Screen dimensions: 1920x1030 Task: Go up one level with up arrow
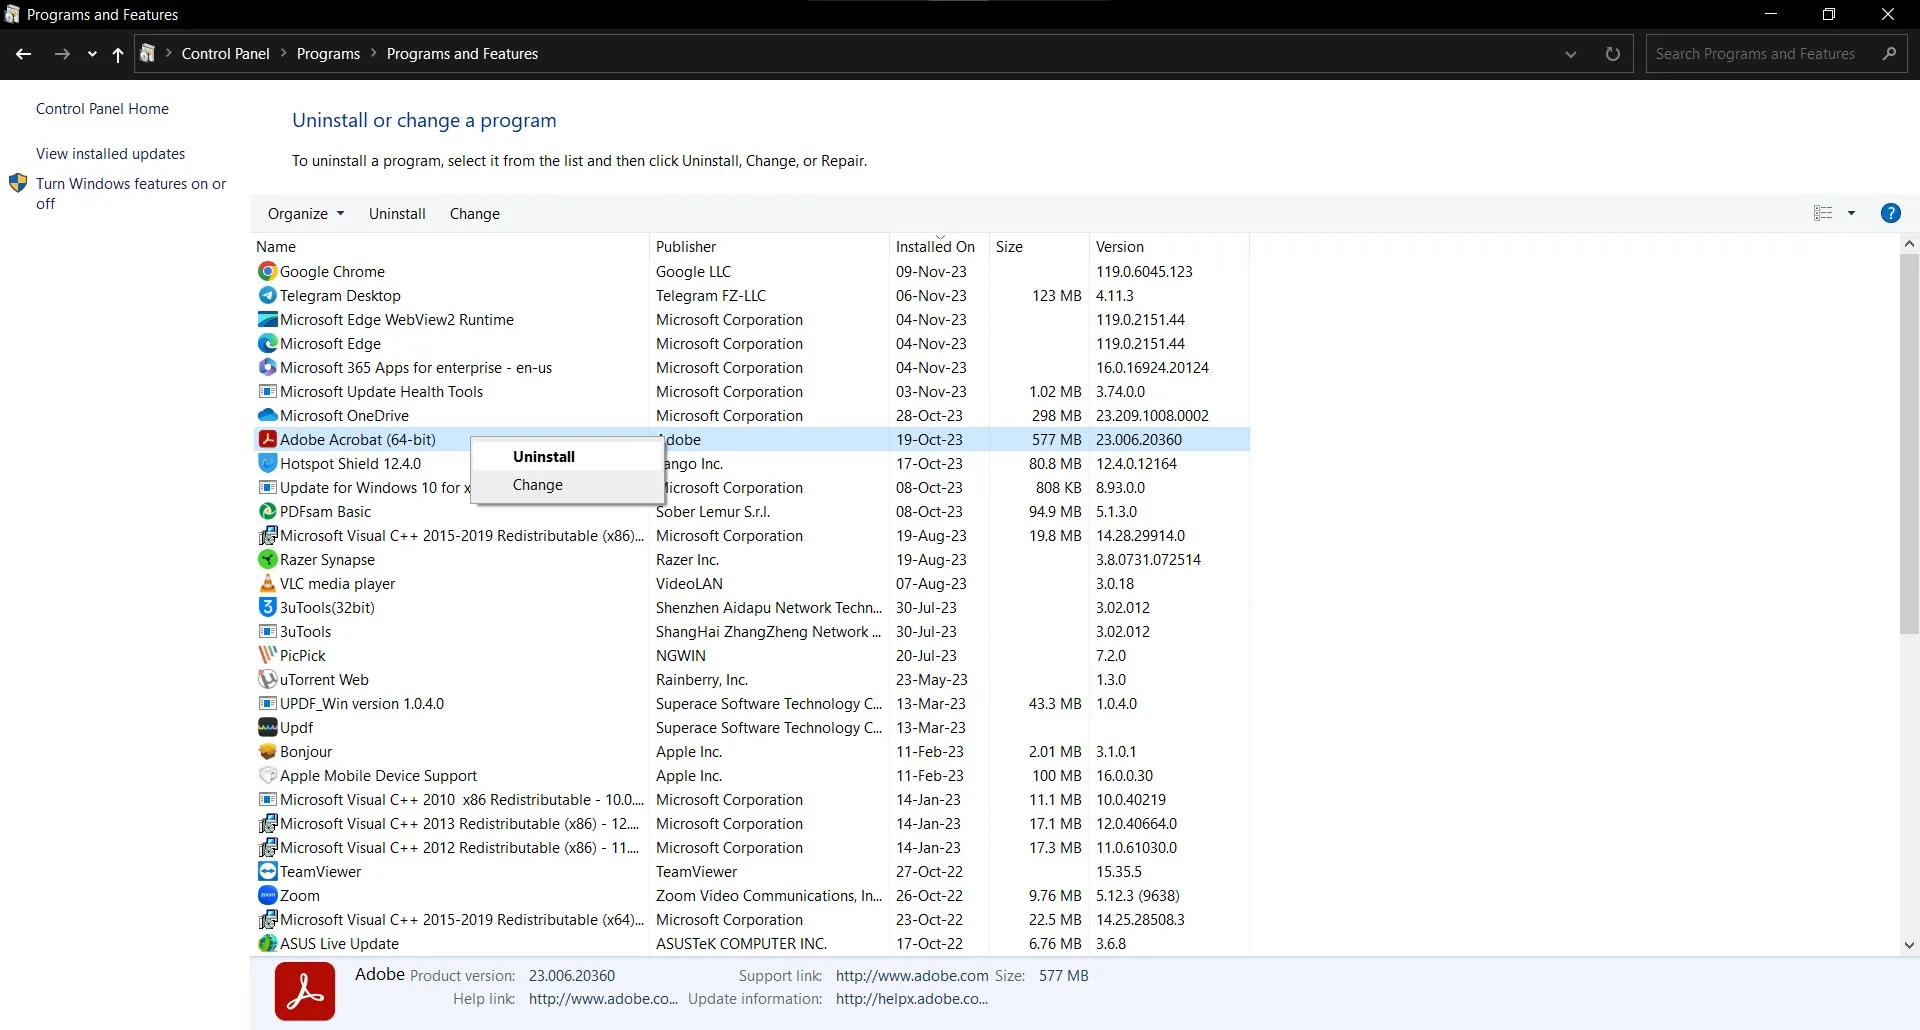pos(118,54)
